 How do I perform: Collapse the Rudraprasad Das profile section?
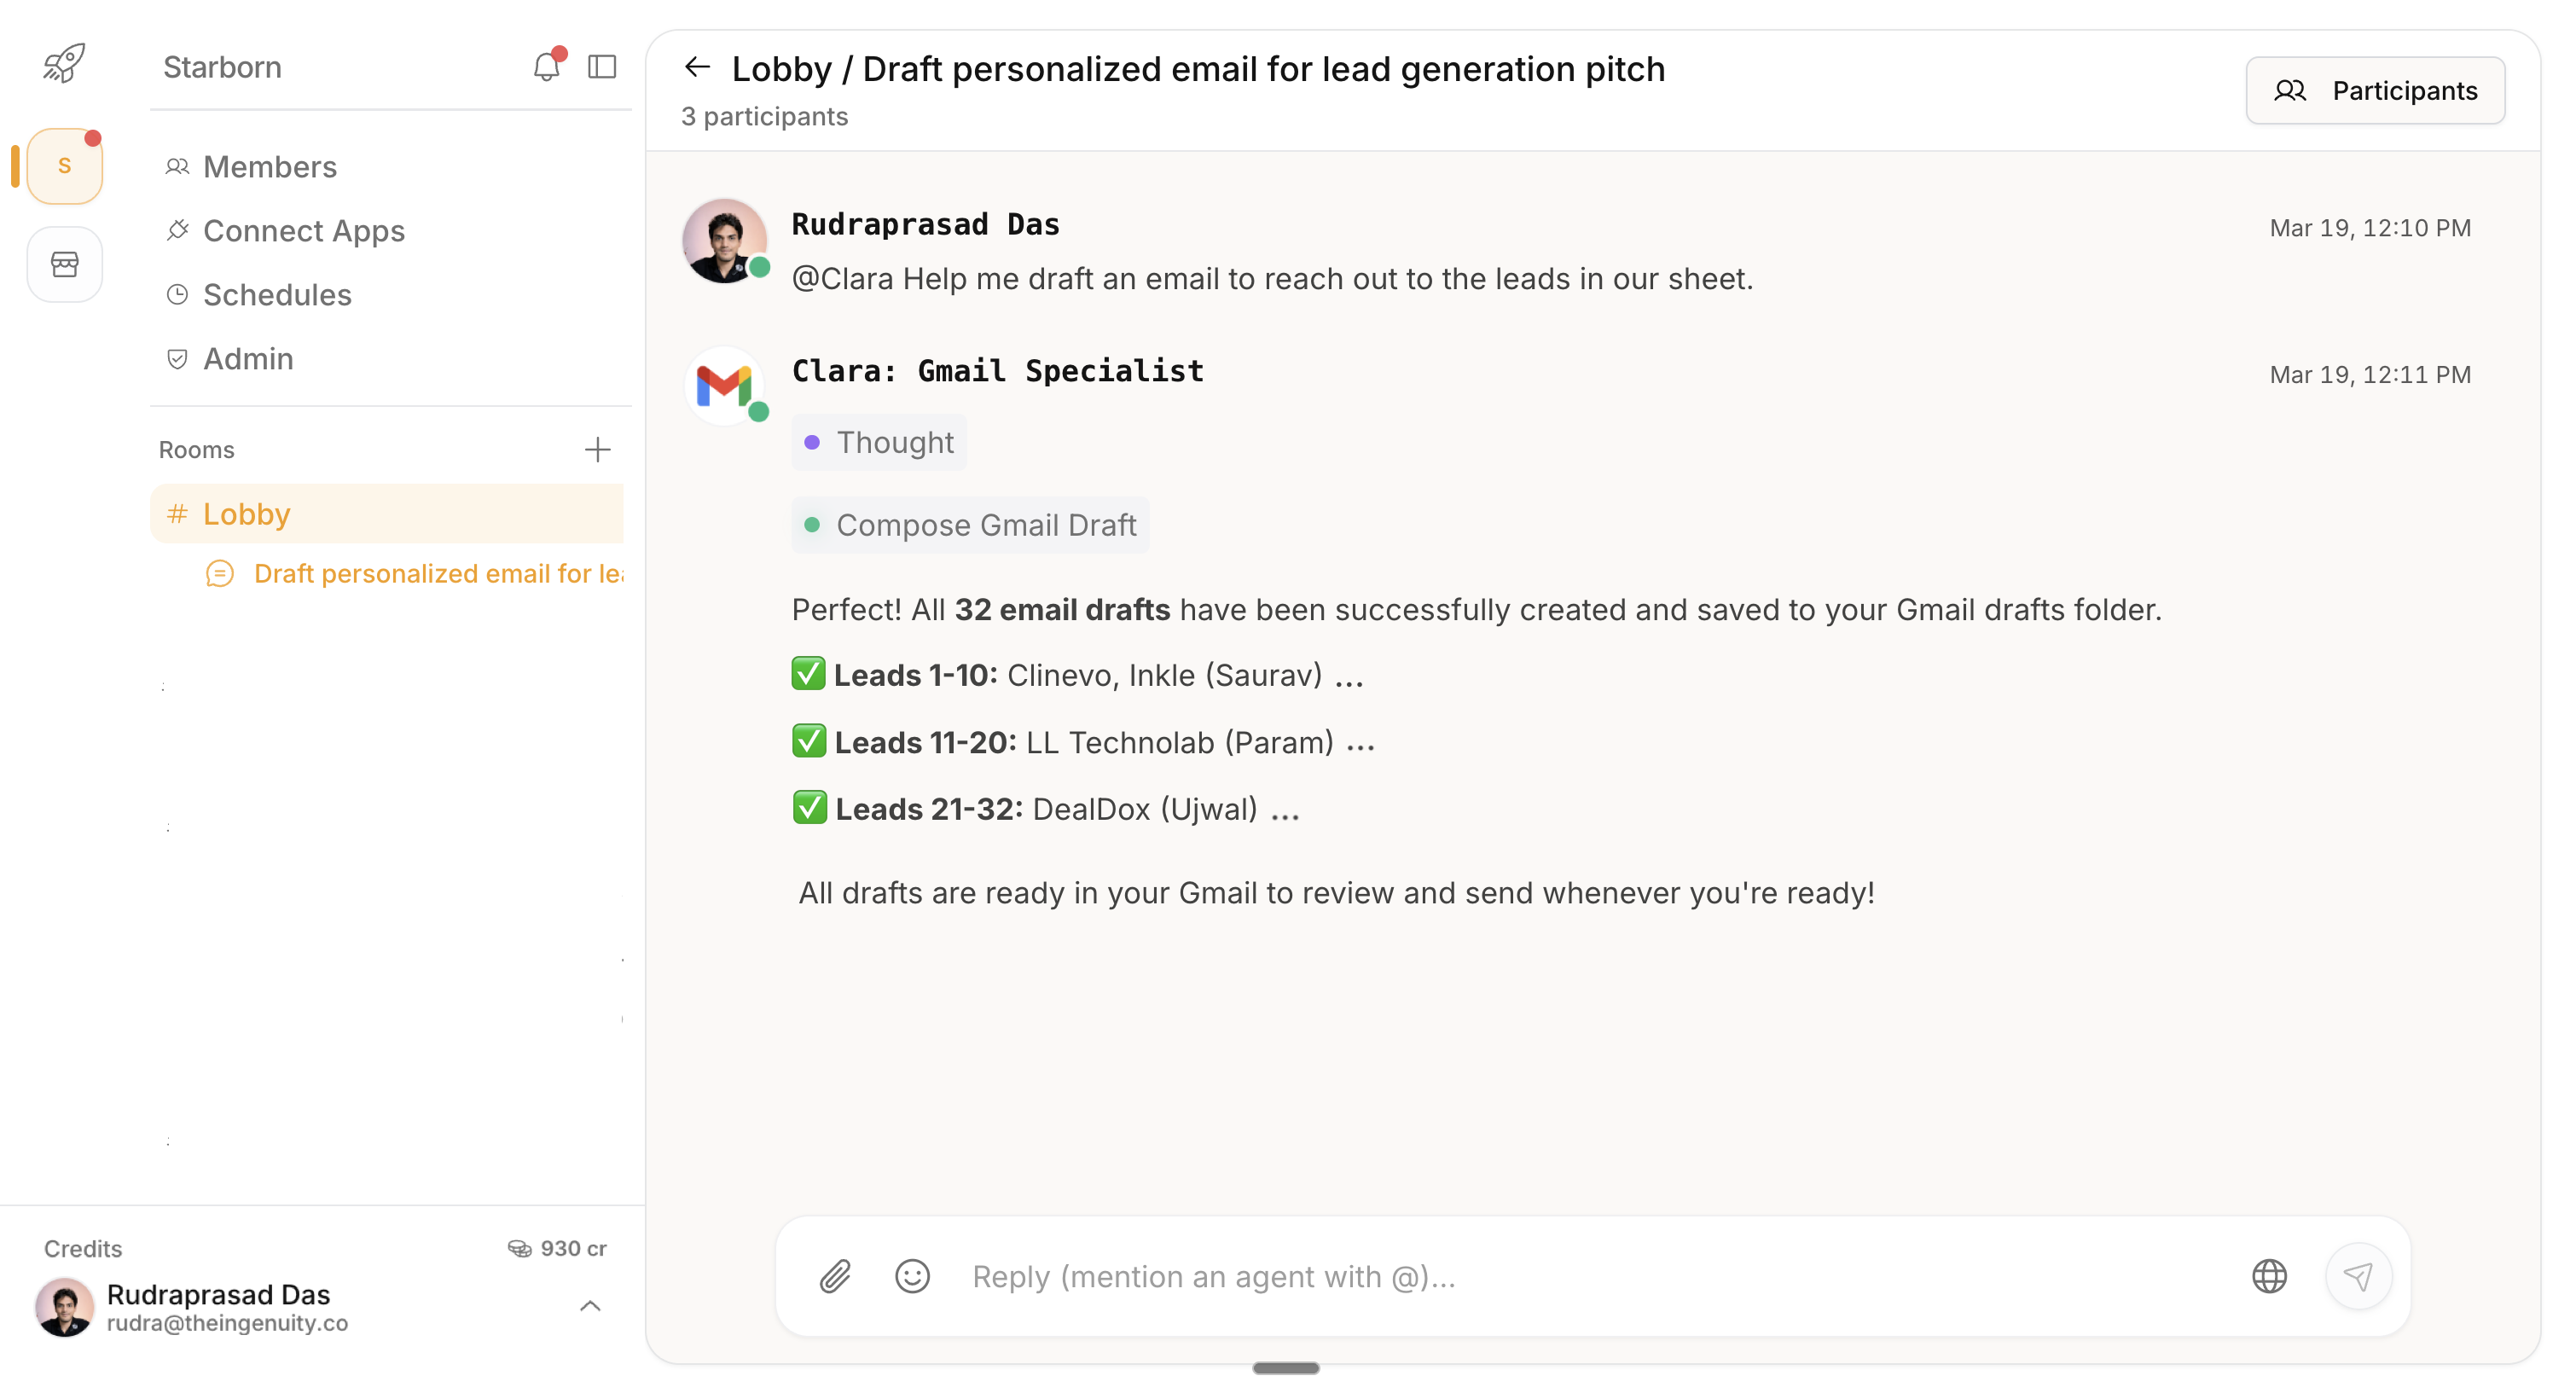click(x=590, y=1307)
